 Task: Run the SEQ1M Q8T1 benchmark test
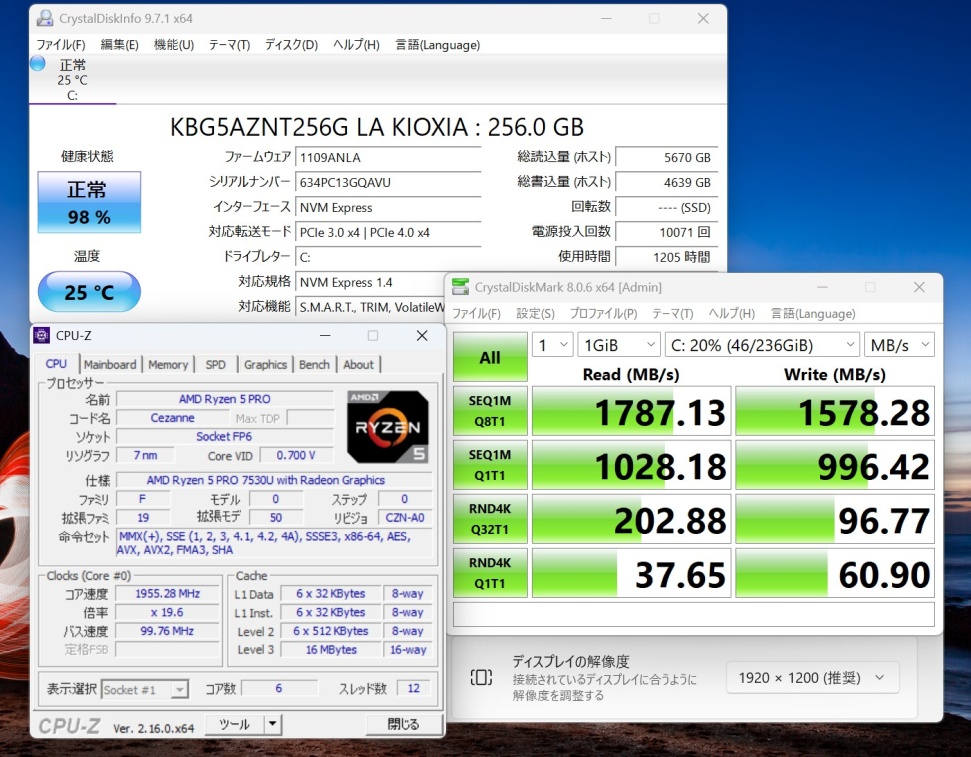(490, 410)
